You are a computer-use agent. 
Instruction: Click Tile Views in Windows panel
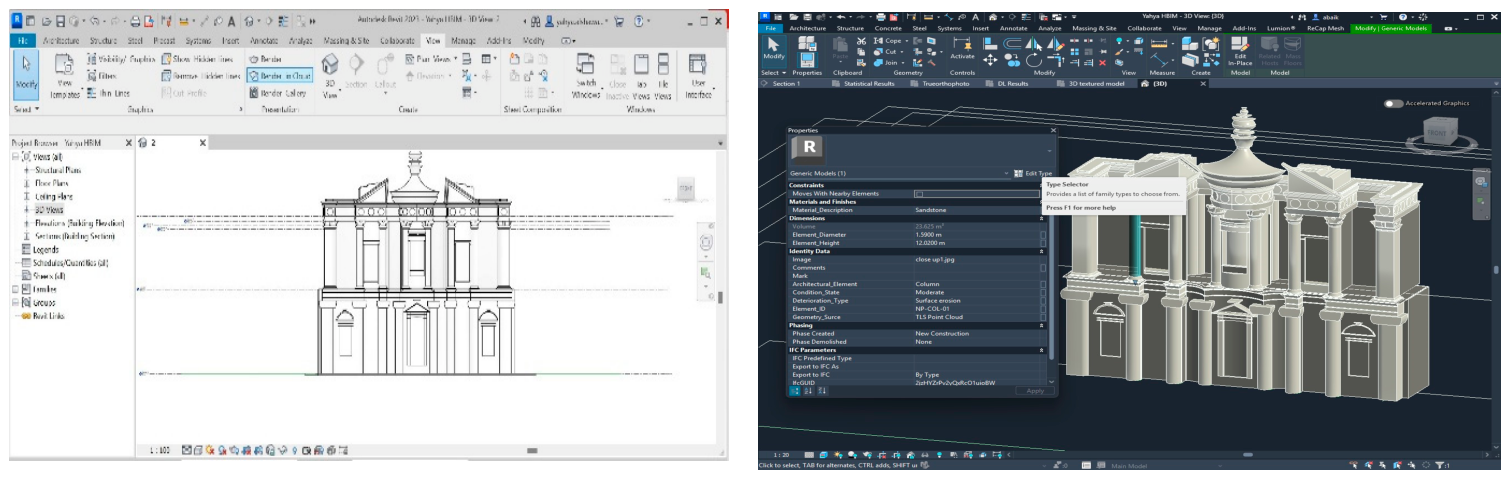tap(663, 74)
